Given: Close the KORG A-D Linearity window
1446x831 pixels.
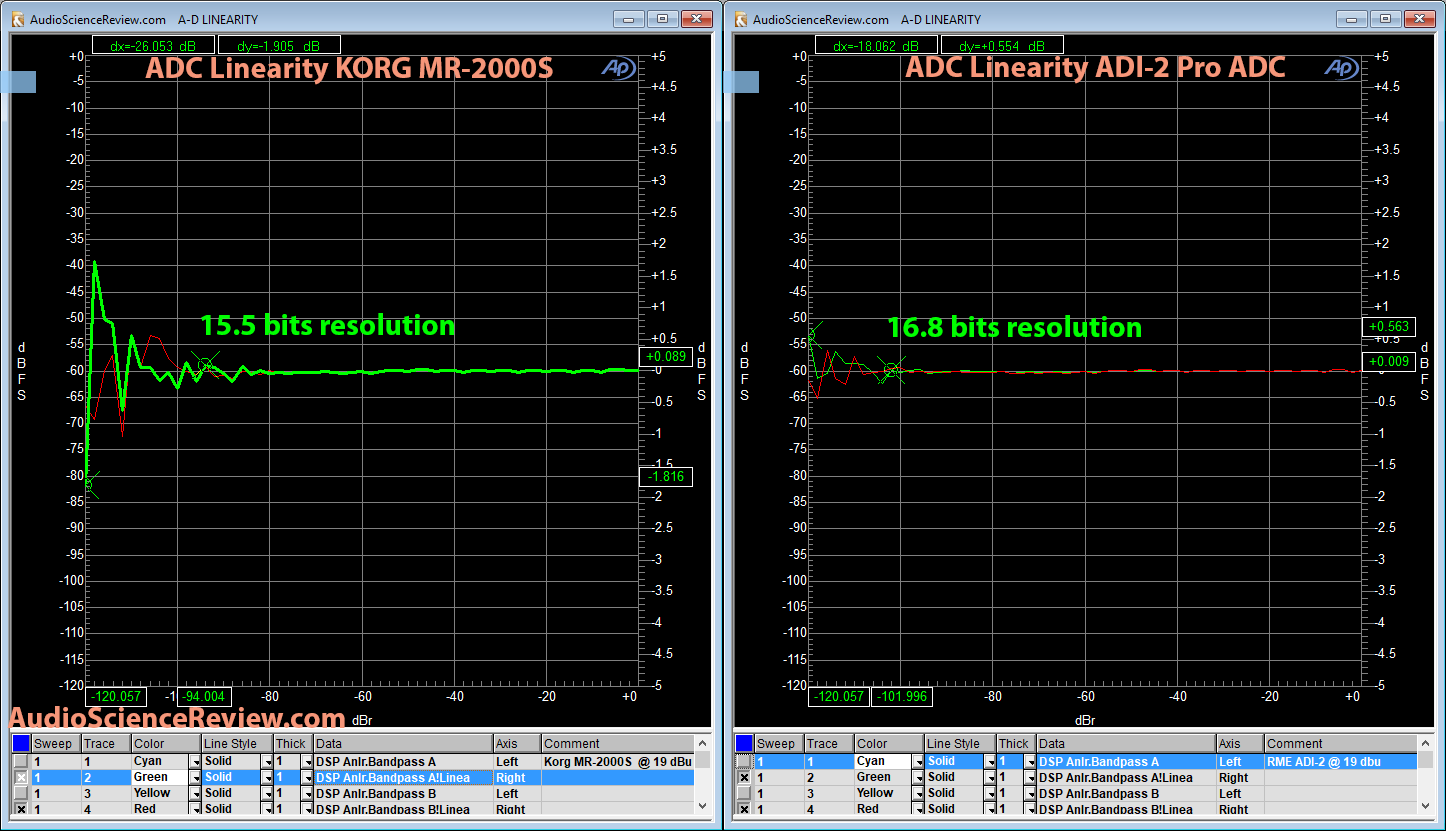Looking at the screenshot, I should coord(695,19).
